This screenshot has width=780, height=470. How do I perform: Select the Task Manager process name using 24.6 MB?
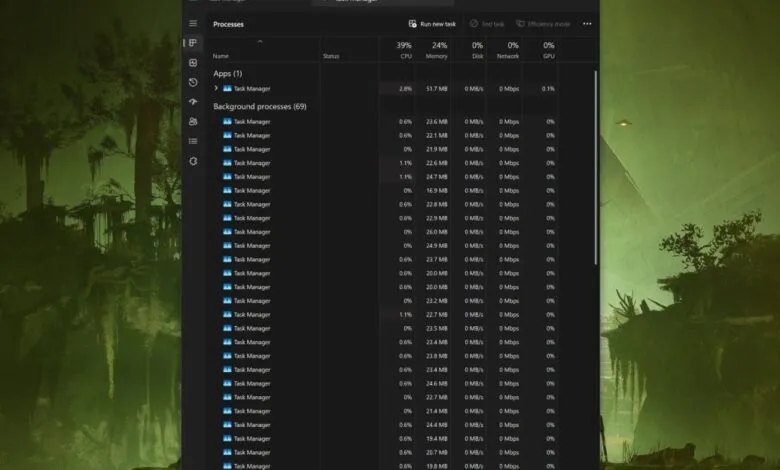tap(252, 383)
